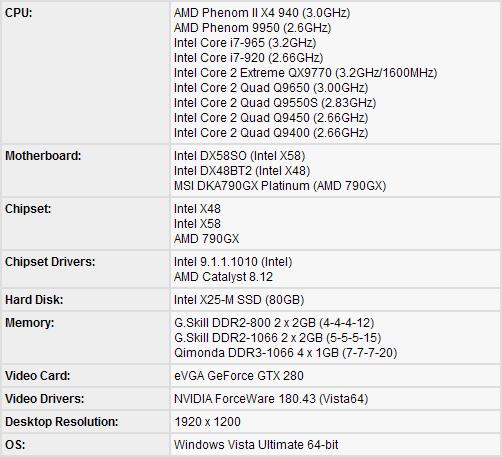The height and width of the screenshot is (457, 502).
Task: Select Intel DX58SO (Intel X58) text
Action: coord(239,156)
